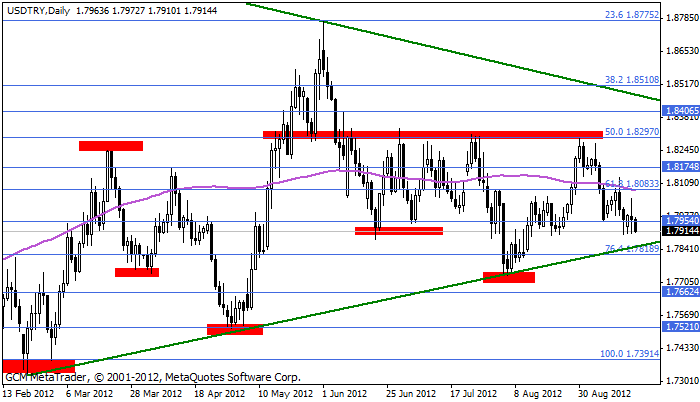The height and width of the screenshot is (402, 700).
Task: Click the 8 Aug 2012 date label
Action: point(538,394)
